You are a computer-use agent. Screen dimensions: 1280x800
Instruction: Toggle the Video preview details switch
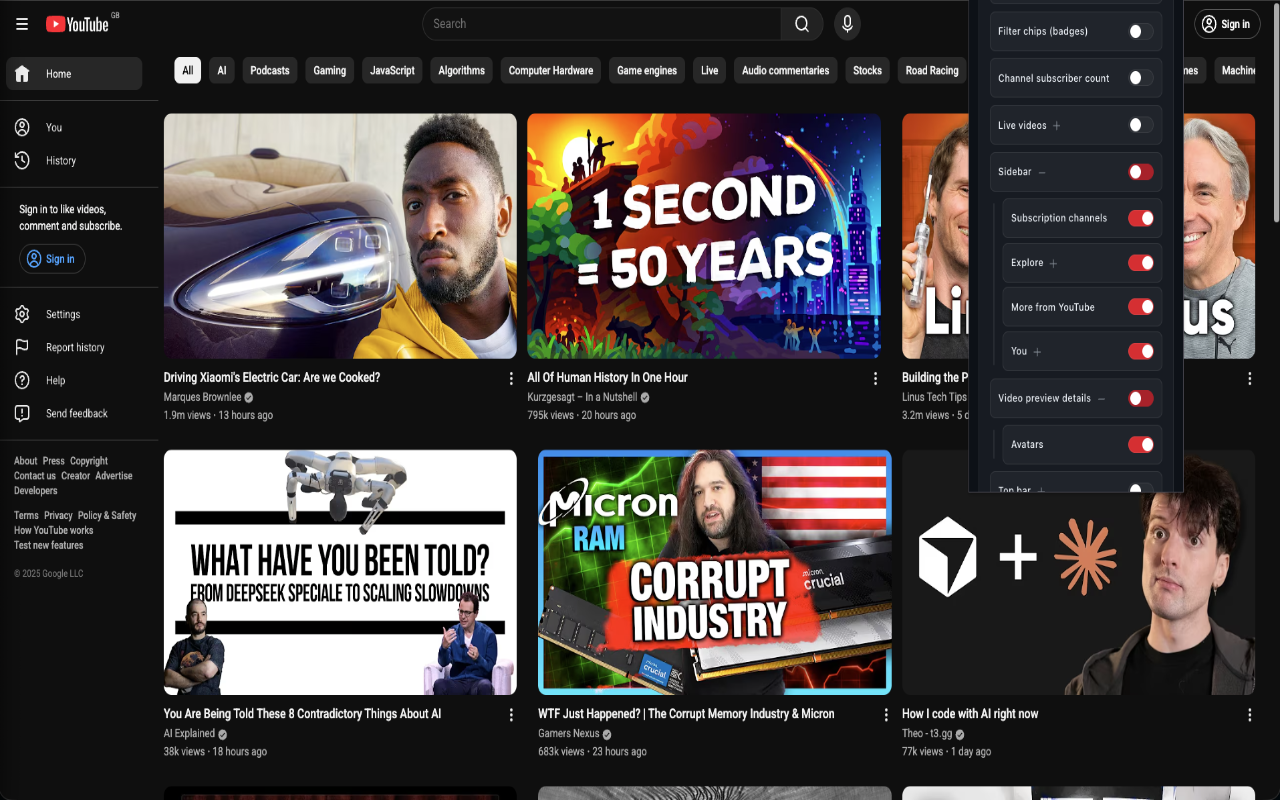pyautogui.click(x=1140, y=398)
